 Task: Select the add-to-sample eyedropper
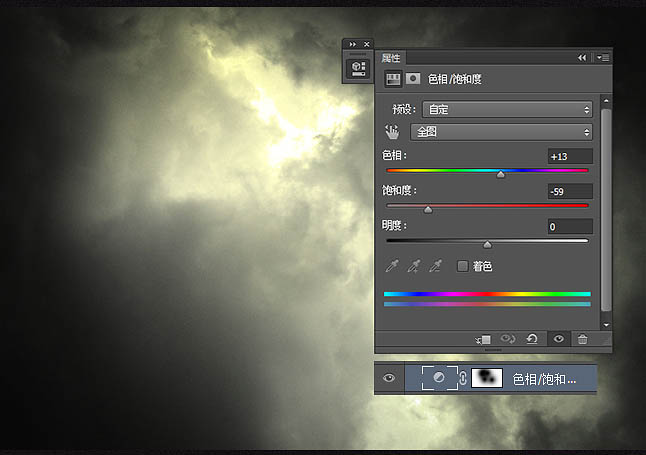pos(413,266)
